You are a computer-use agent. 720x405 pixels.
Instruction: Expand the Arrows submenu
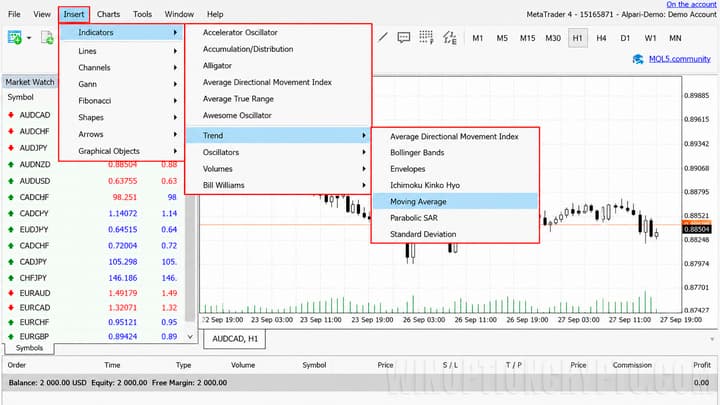point(122,134)
